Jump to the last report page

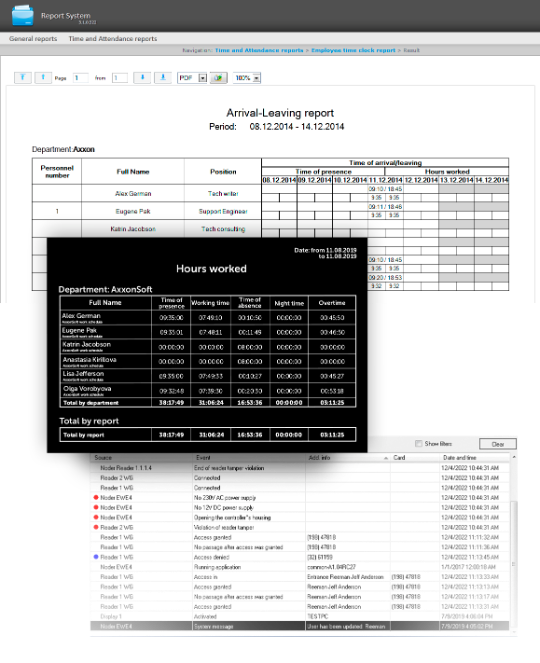point(163,78)
